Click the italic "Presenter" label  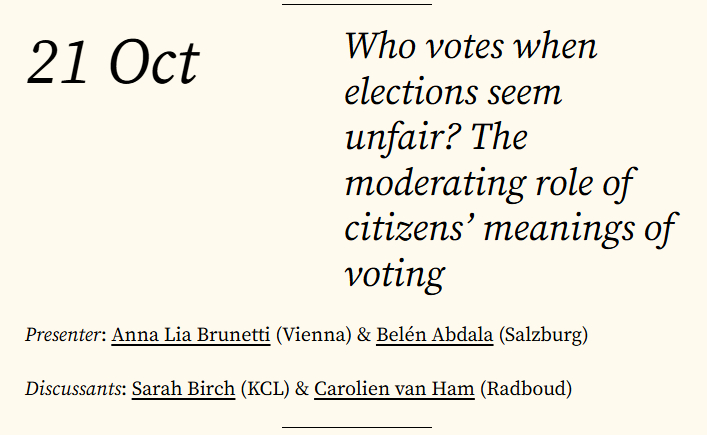pos(64,334)
